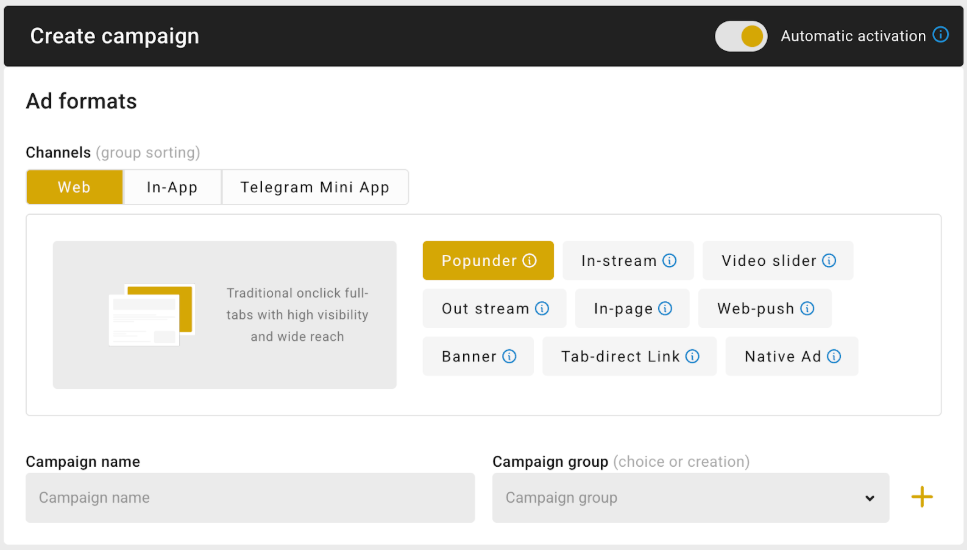967x550 pixels.
Task: Show info for In-page format
Action: (x=665, y=309)
